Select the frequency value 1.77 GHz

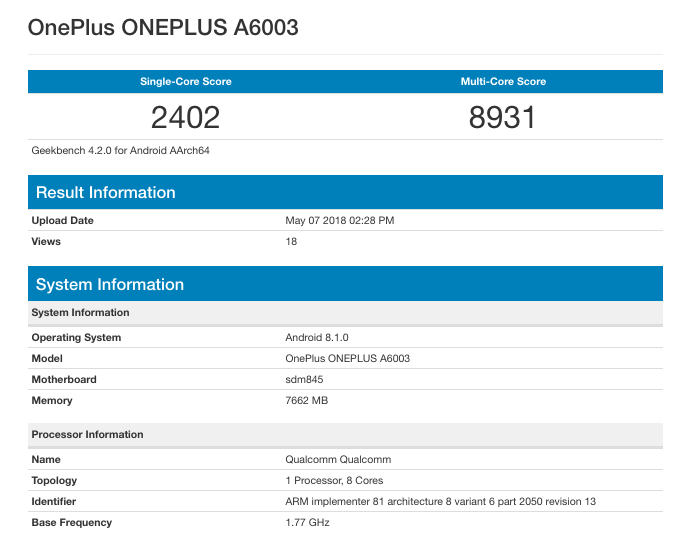click(x=307, y=523)
